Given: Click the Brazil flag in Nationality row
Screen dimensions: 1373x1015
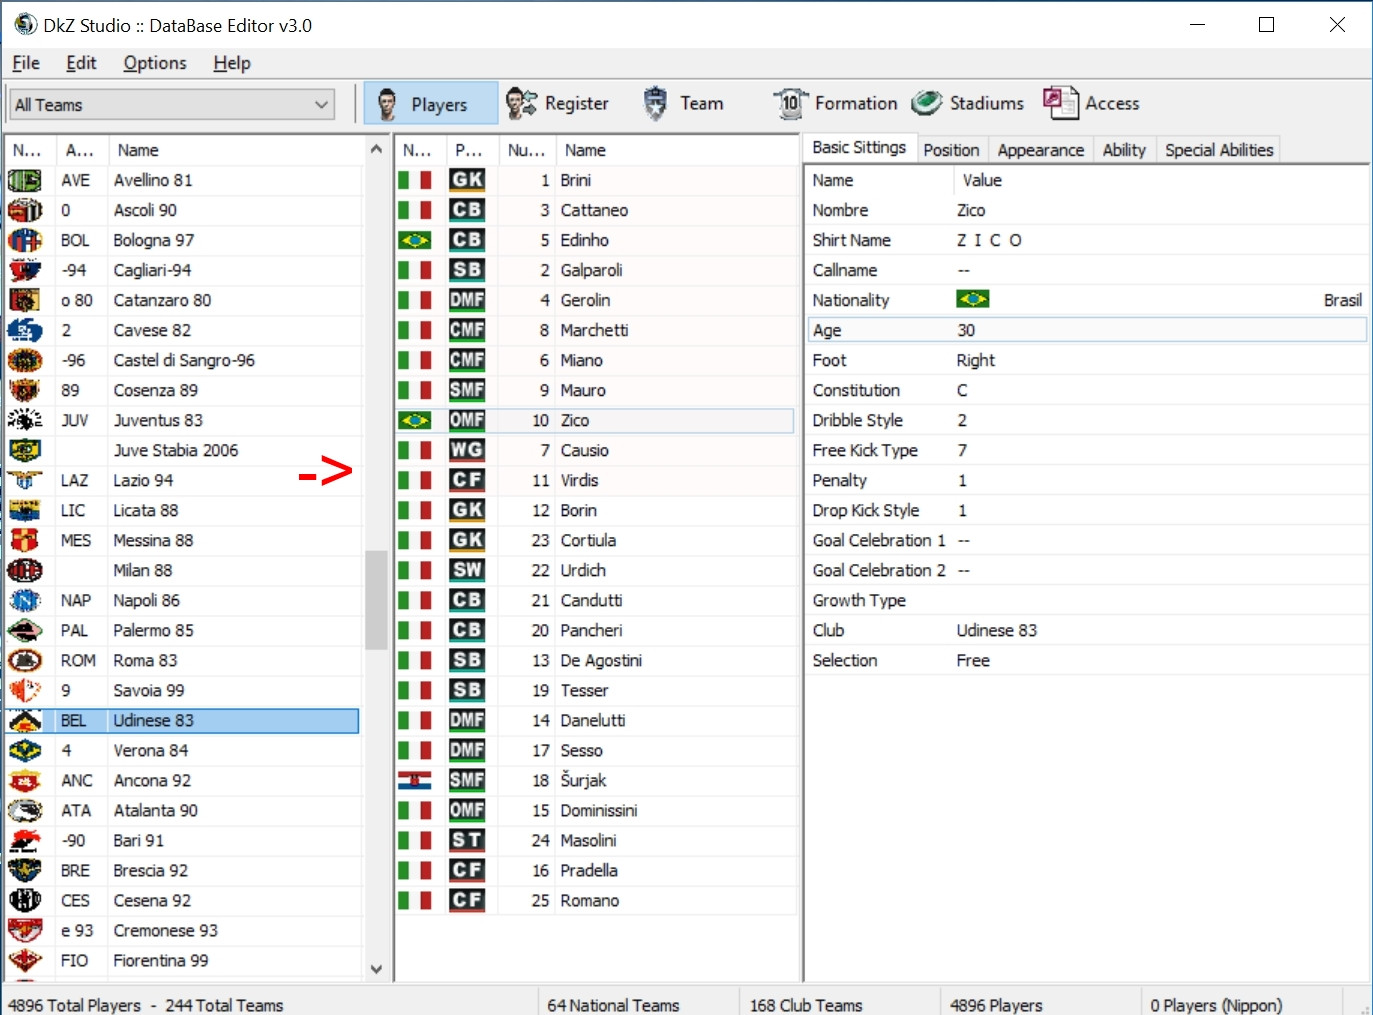Looking at the screenshot, I should coord(973,299).
